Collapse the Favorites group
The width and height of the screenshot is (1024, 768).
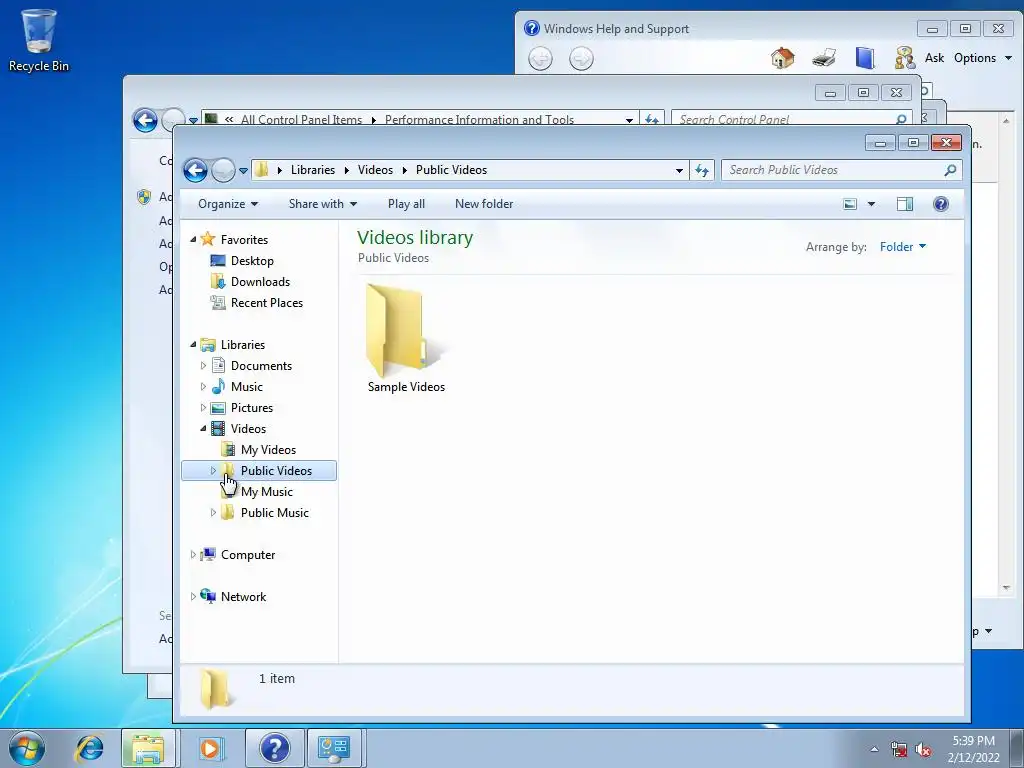193,240
